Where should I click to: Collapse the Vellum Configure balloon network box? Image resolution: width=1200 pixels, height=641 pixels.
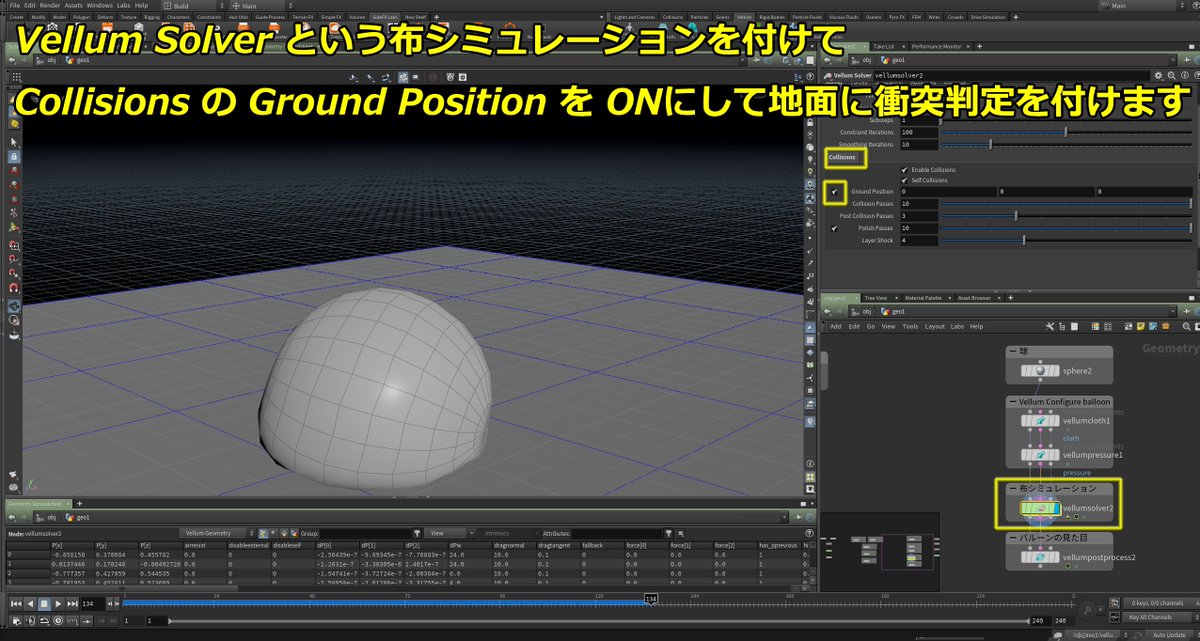click(x=1012, y=401)
